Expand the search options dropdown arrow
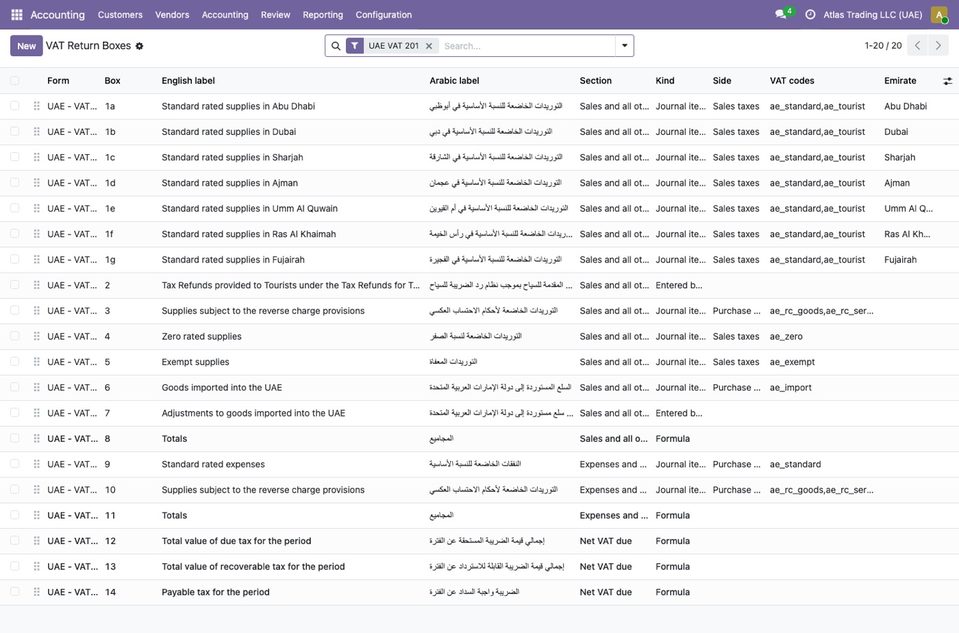This screenshot has height=633, width=959. point(624,45)
